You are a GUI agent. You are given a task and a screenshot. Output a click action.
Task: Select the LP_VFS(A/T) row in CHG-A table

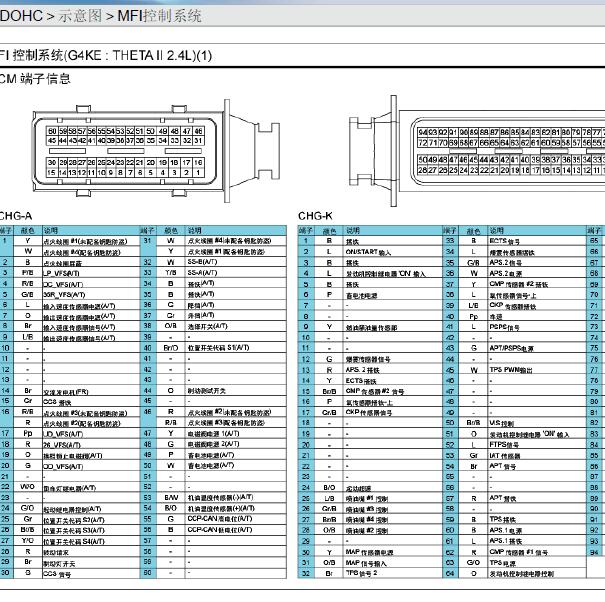point(70,273)
